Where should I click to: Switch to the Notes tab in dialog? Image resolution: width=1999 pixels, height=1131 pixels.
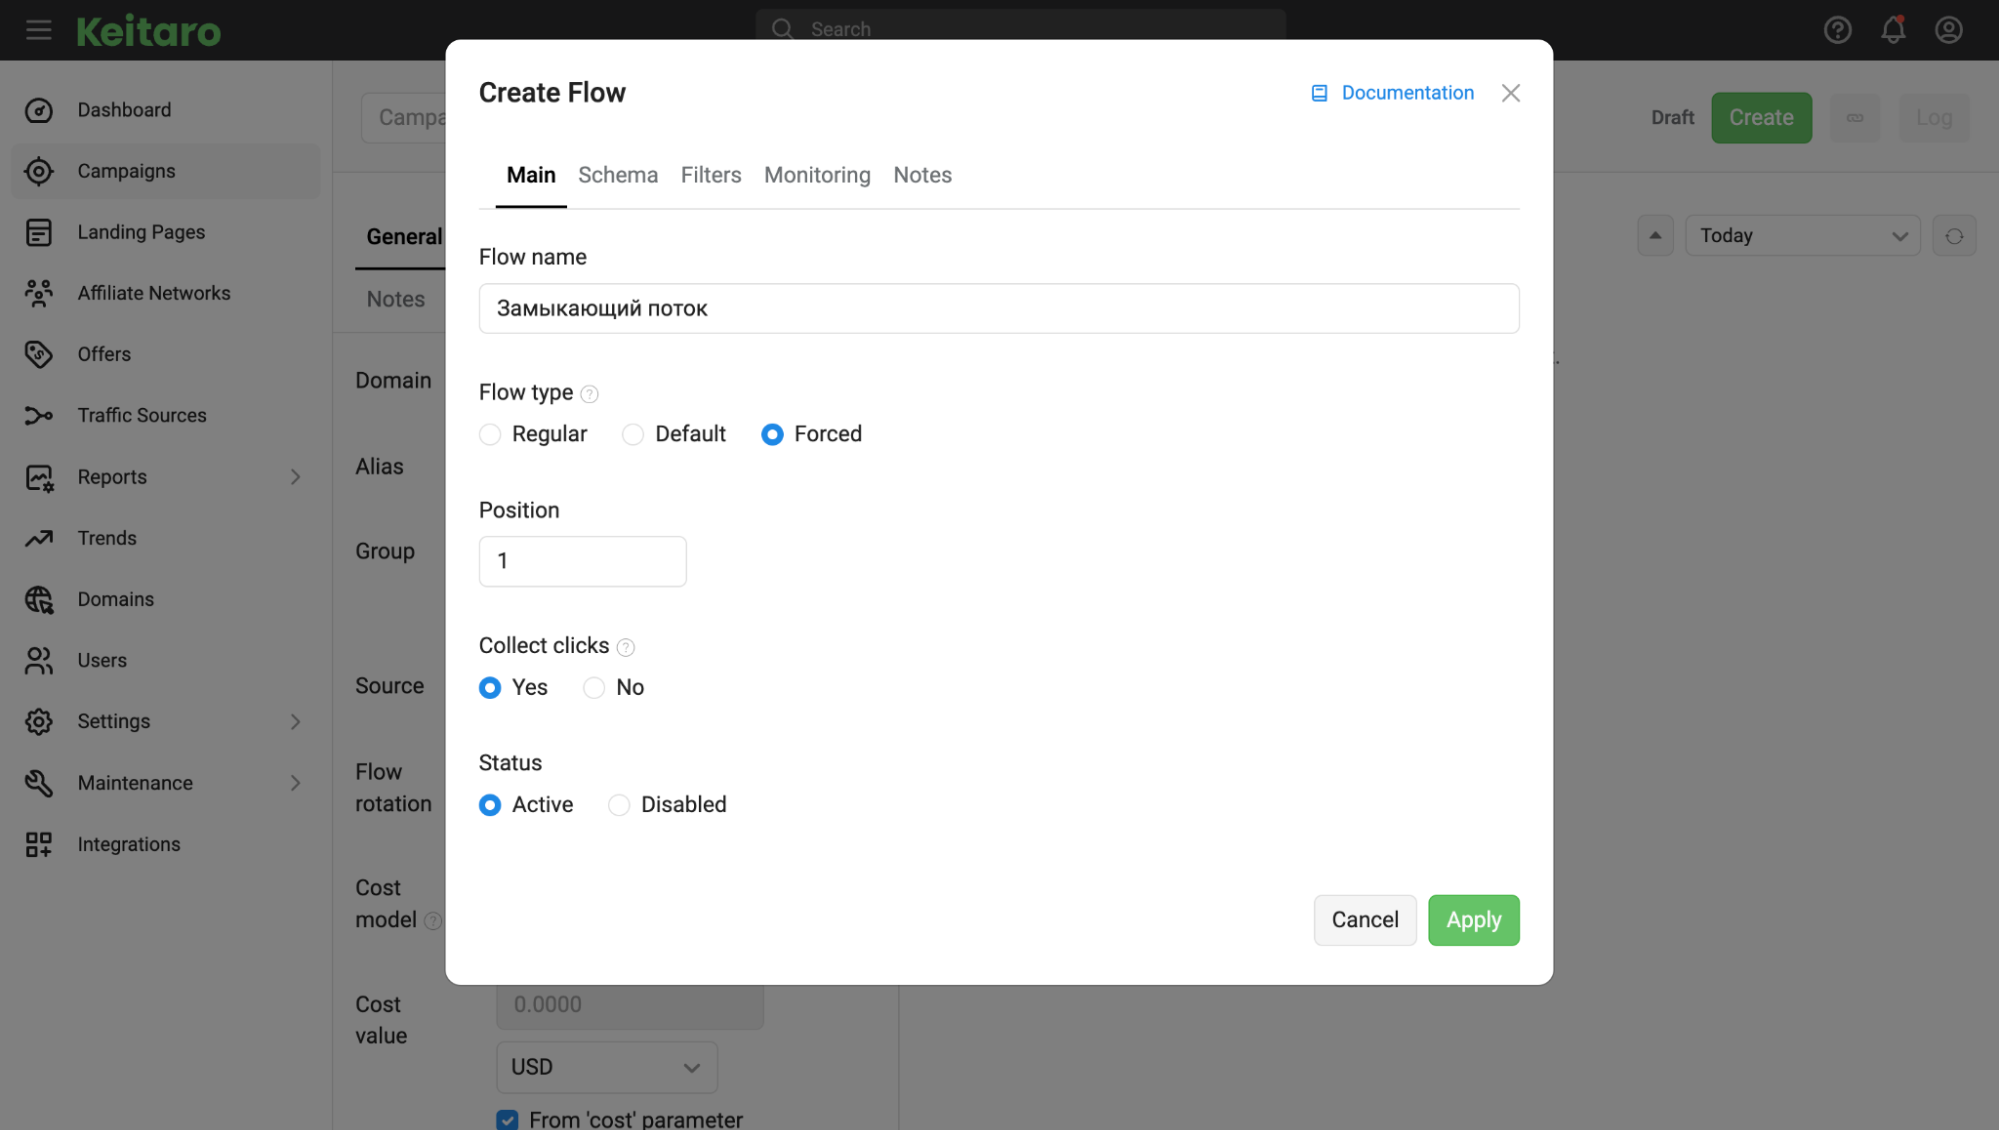pyautogui.click(x=922, y=175)
